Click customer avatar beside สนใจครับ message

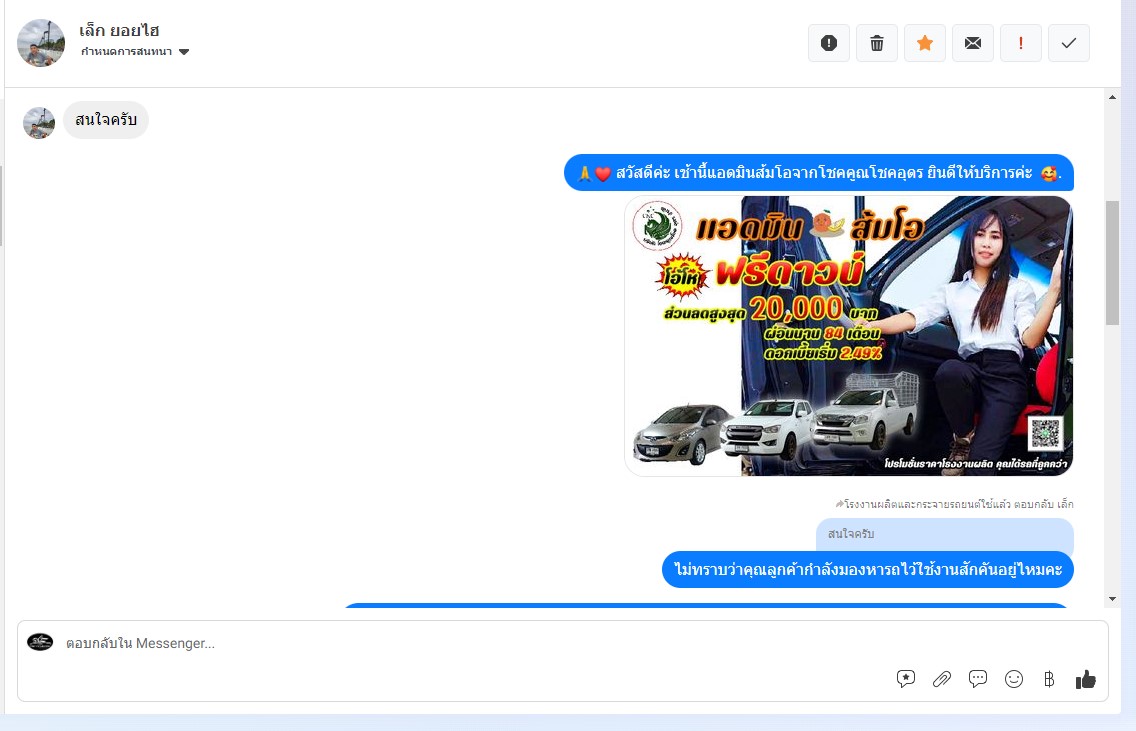(39, 123)
